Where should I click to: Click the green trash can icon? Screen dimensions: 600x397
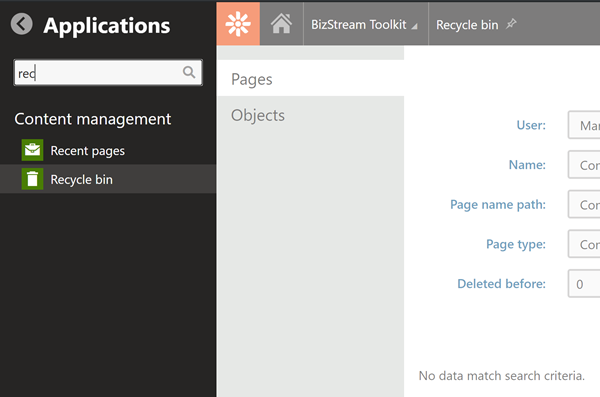pos(32,179)
